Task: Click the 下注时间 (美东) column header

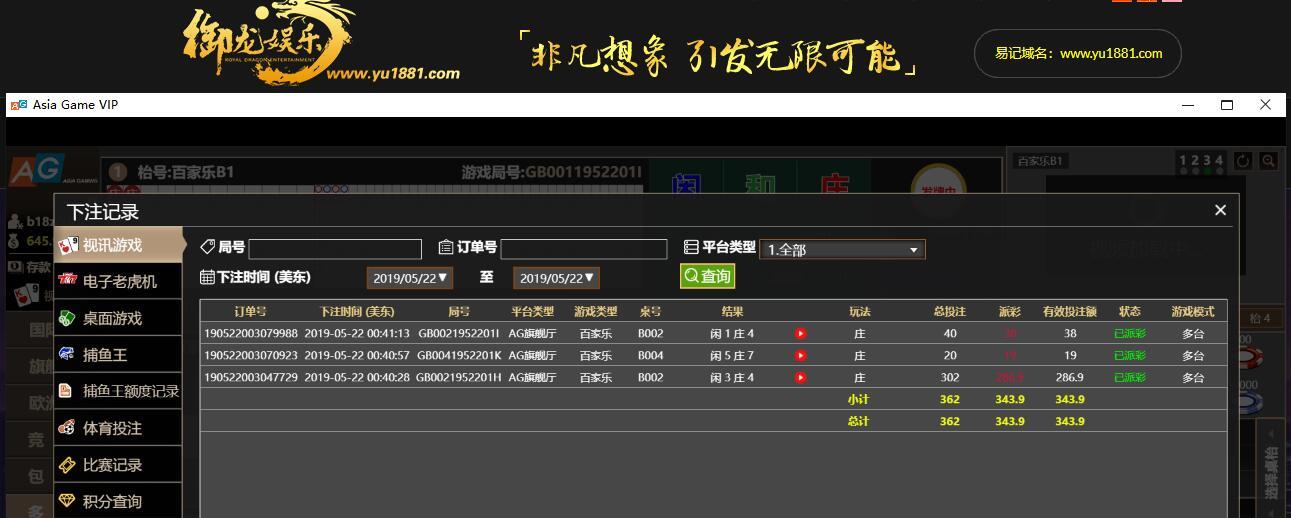Action: 357,311
